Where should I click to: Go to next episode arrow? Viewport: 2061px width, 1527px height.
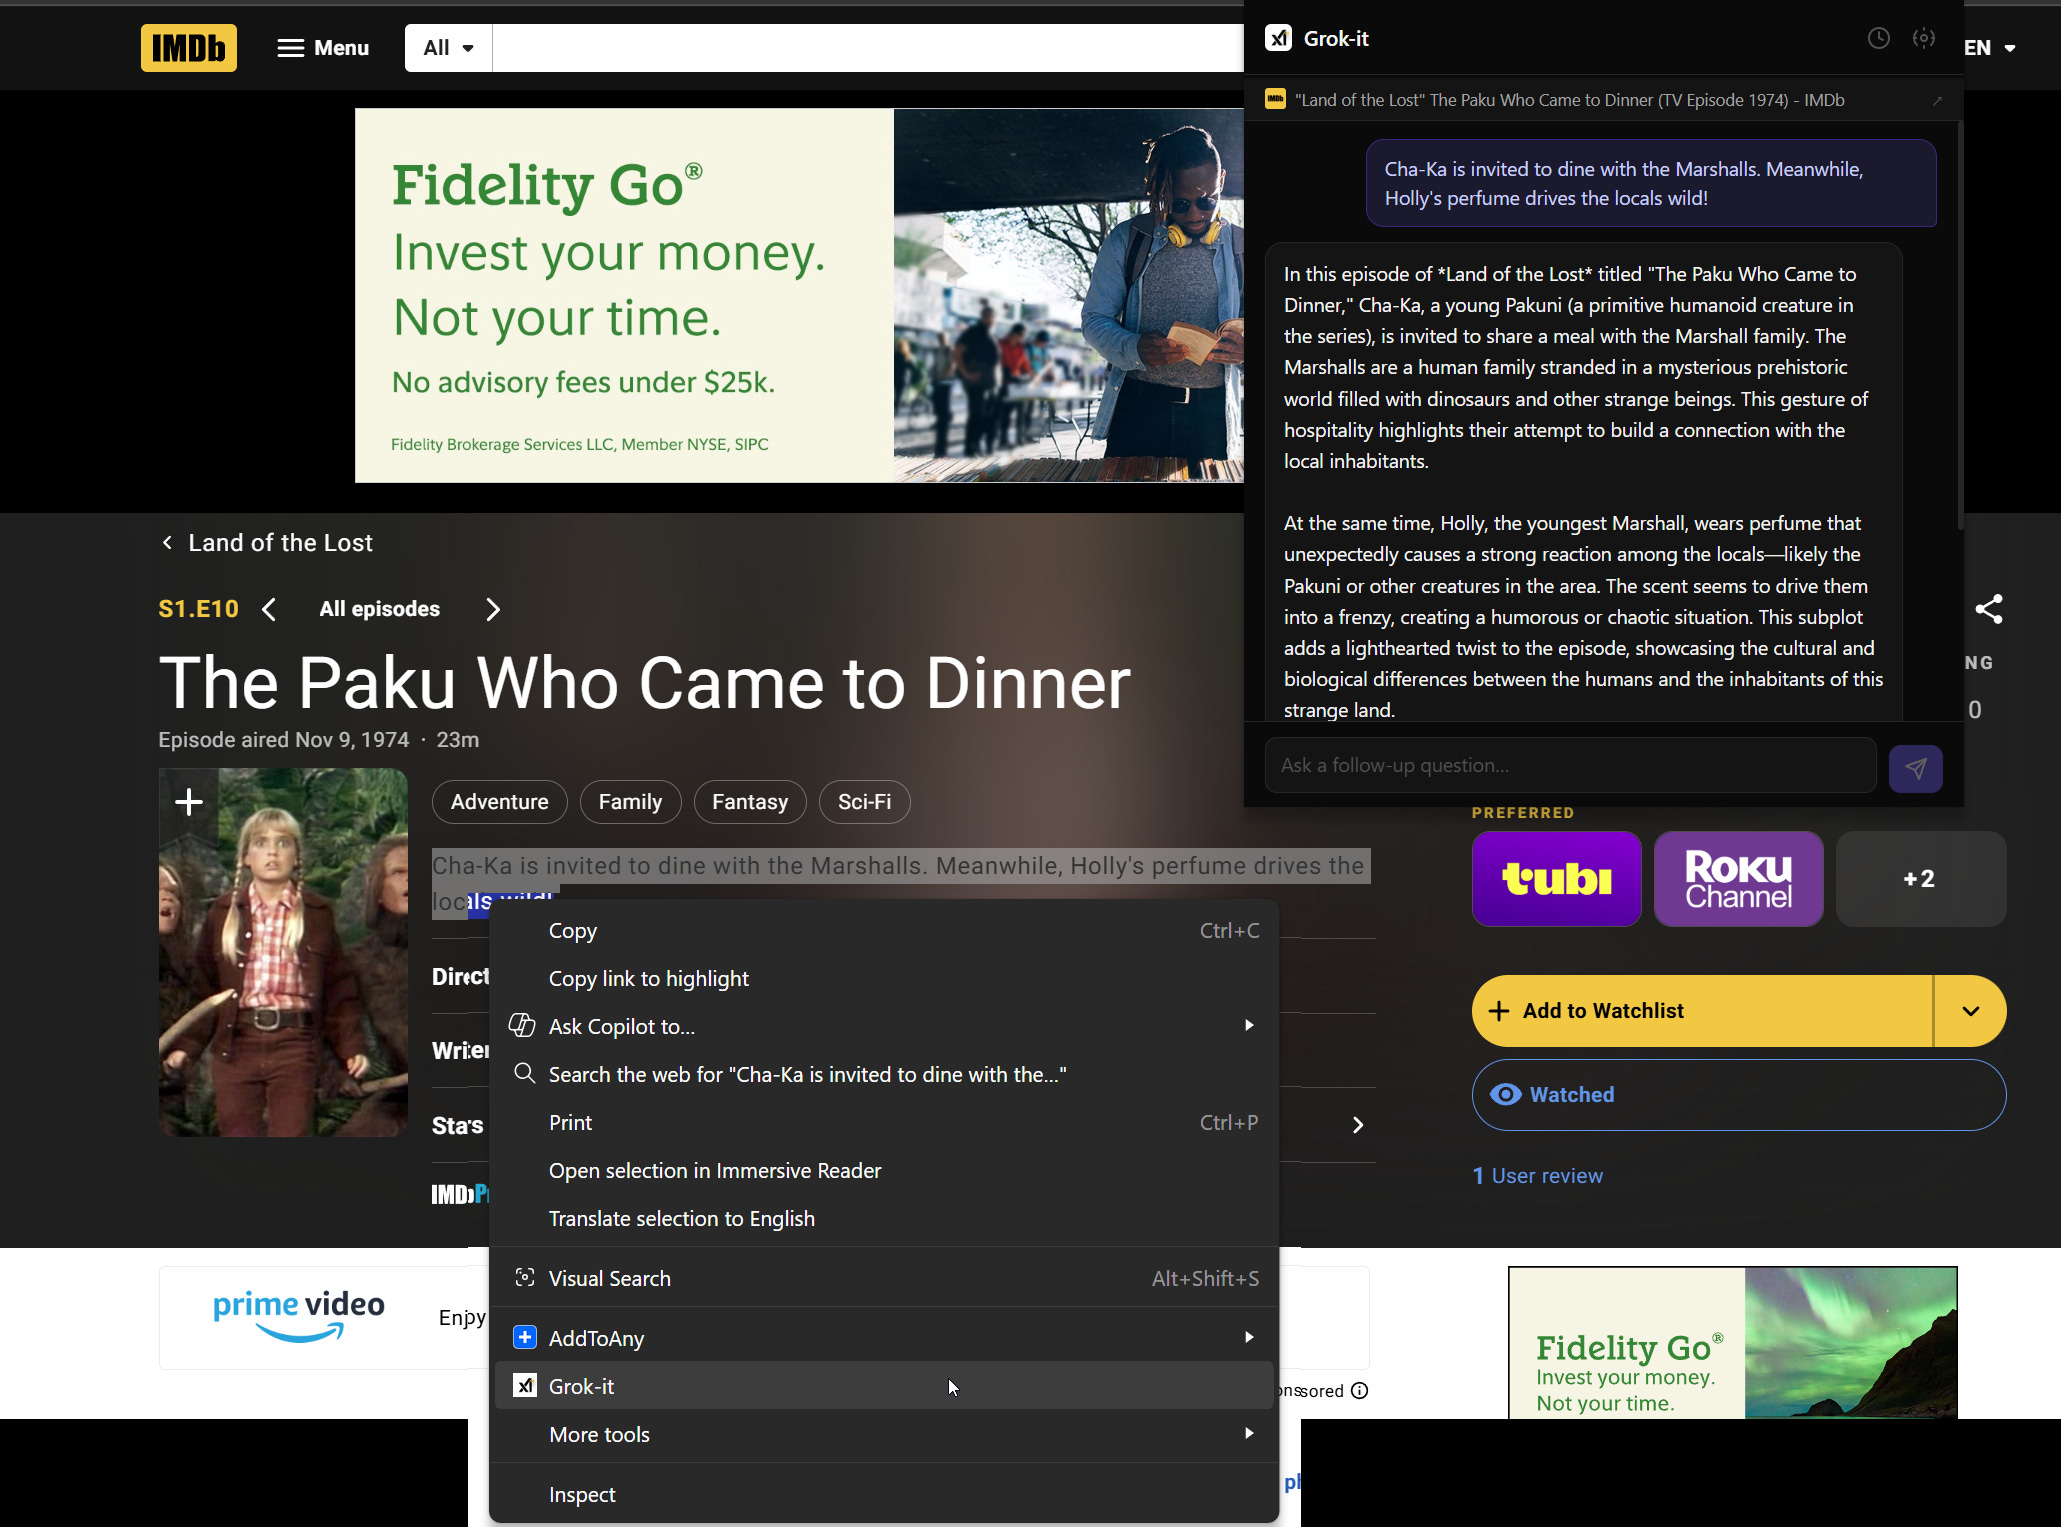pyautogui.click(x=492, y=609)
